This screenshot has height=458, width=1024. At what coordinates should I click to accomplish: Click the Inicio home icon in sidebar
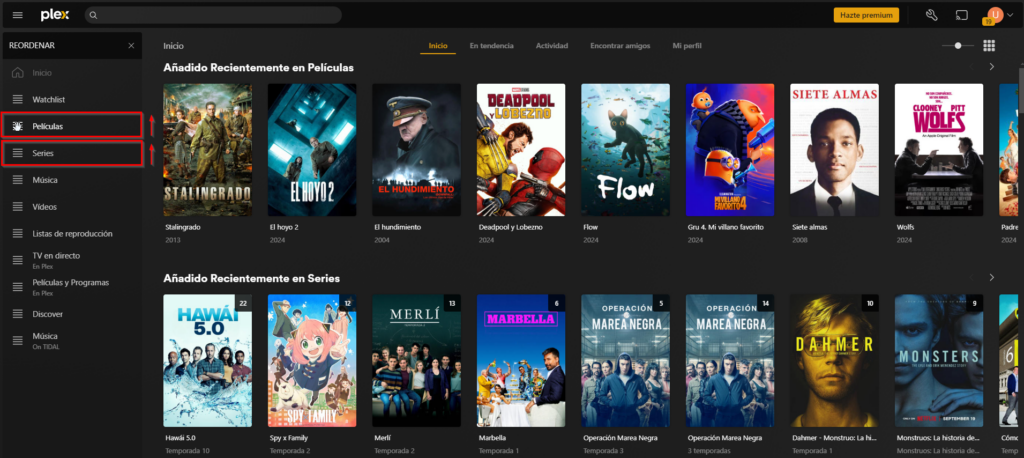tap(18, 73)
